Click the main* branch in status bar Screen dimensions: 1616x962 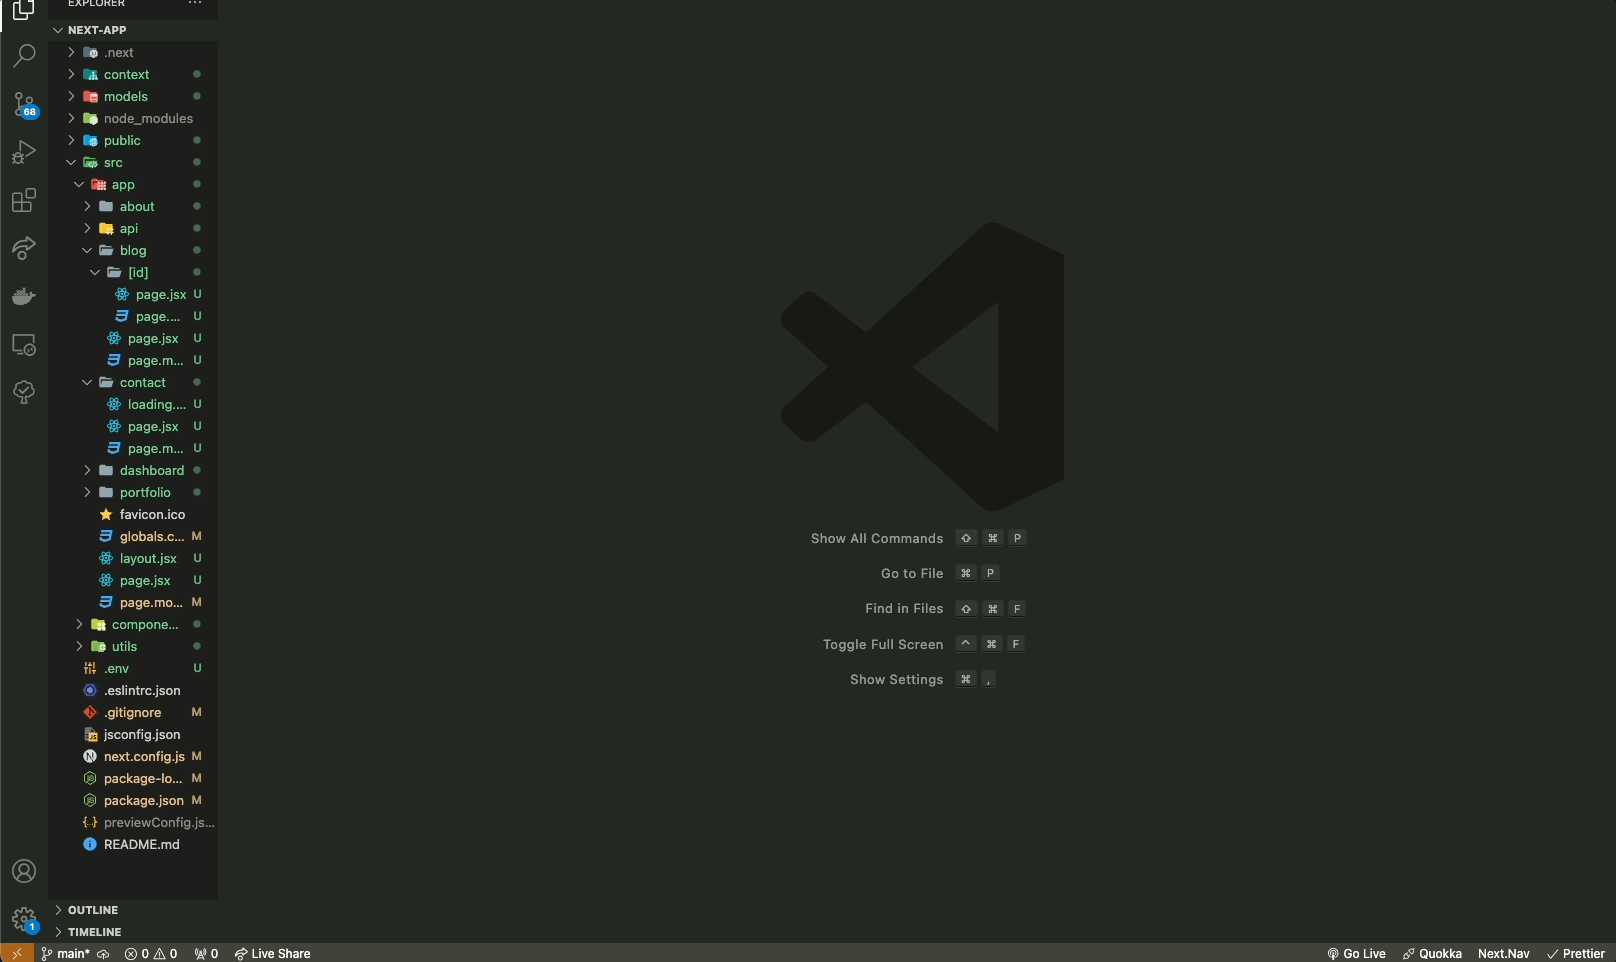65,953
